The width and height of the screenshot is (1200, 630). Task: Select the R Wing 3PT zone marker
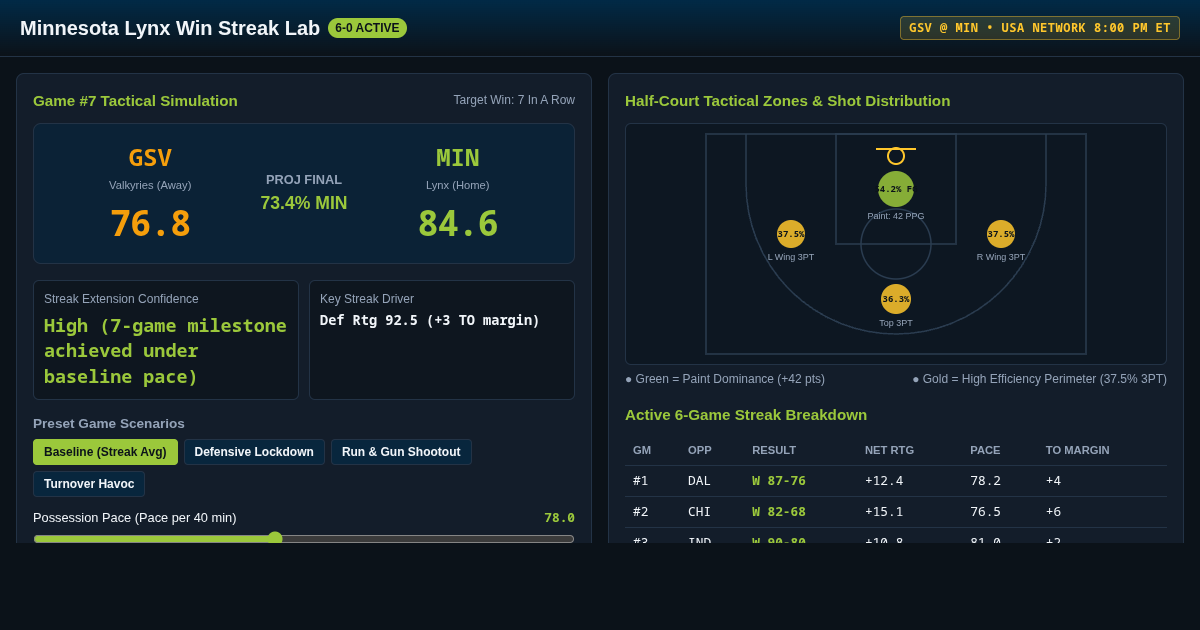click(1001, 234)
